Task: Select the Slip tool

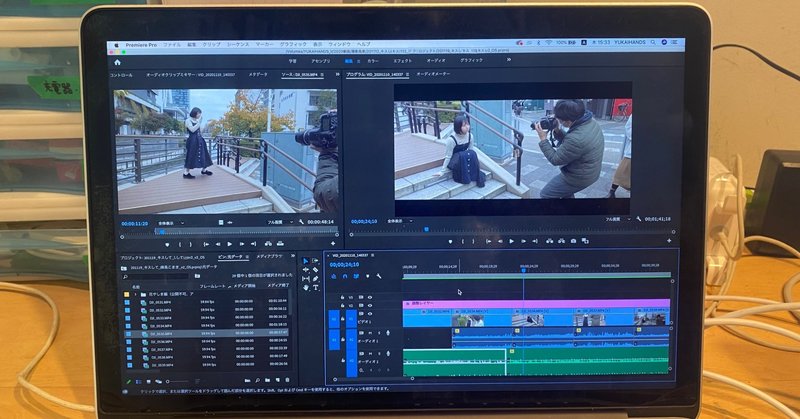Action: (306, 279)
